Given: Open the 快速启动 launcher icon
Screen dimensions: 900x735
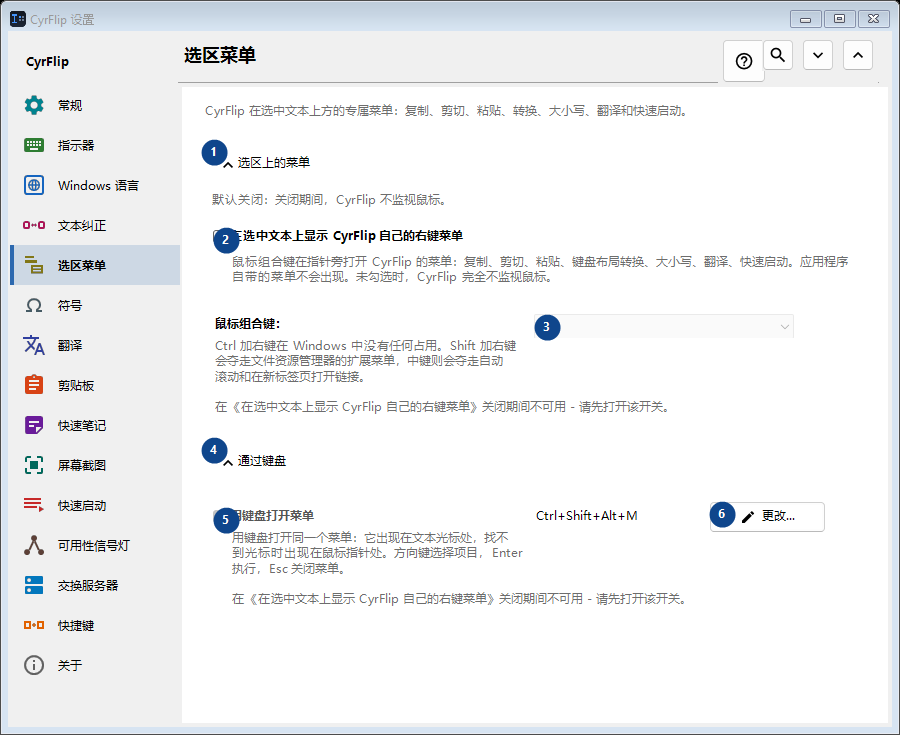Looking at the screenshot, I should [x=34, y=505].
